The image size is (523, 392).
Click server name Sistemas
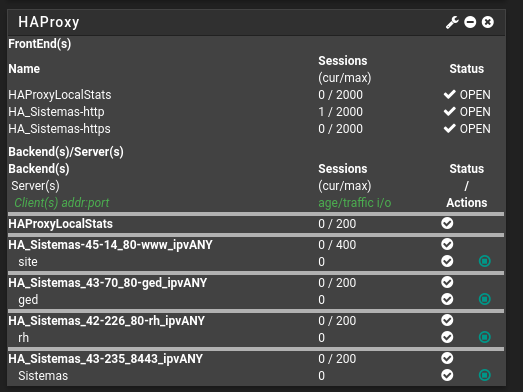point(43,376)
